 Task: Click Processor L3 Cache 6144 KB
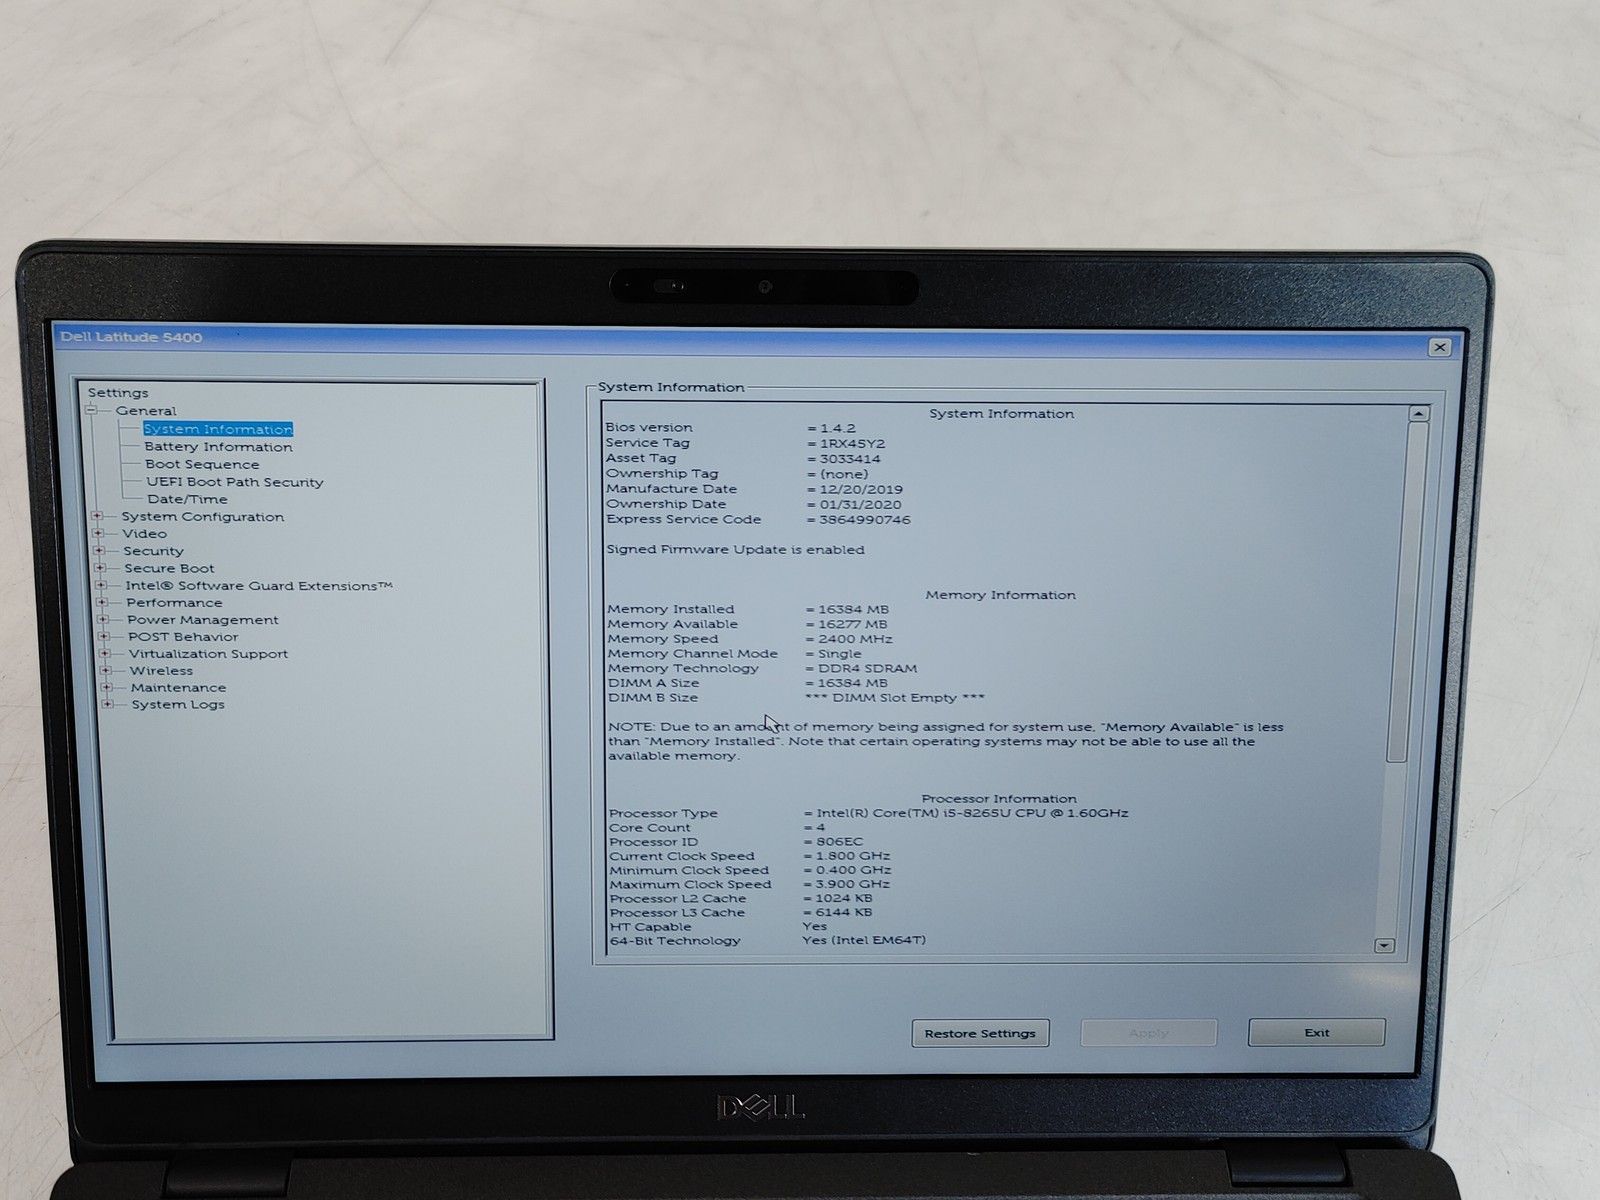click(x=844, y=912)
